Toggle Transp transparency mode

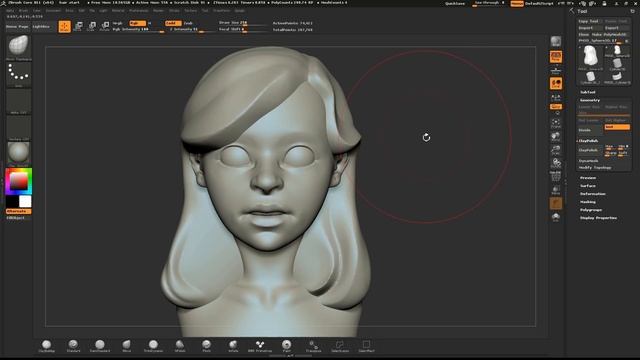pos(556,190)
